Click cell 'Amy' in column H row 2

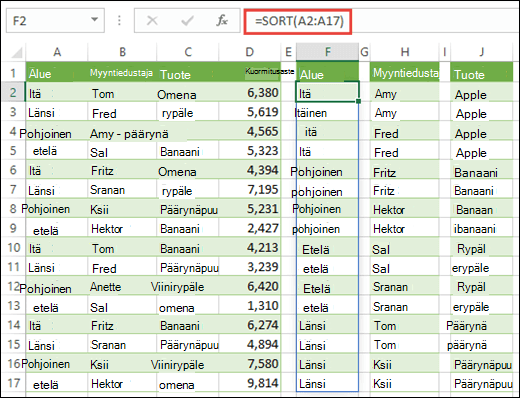pyautogui.click(x=405, y=92)
